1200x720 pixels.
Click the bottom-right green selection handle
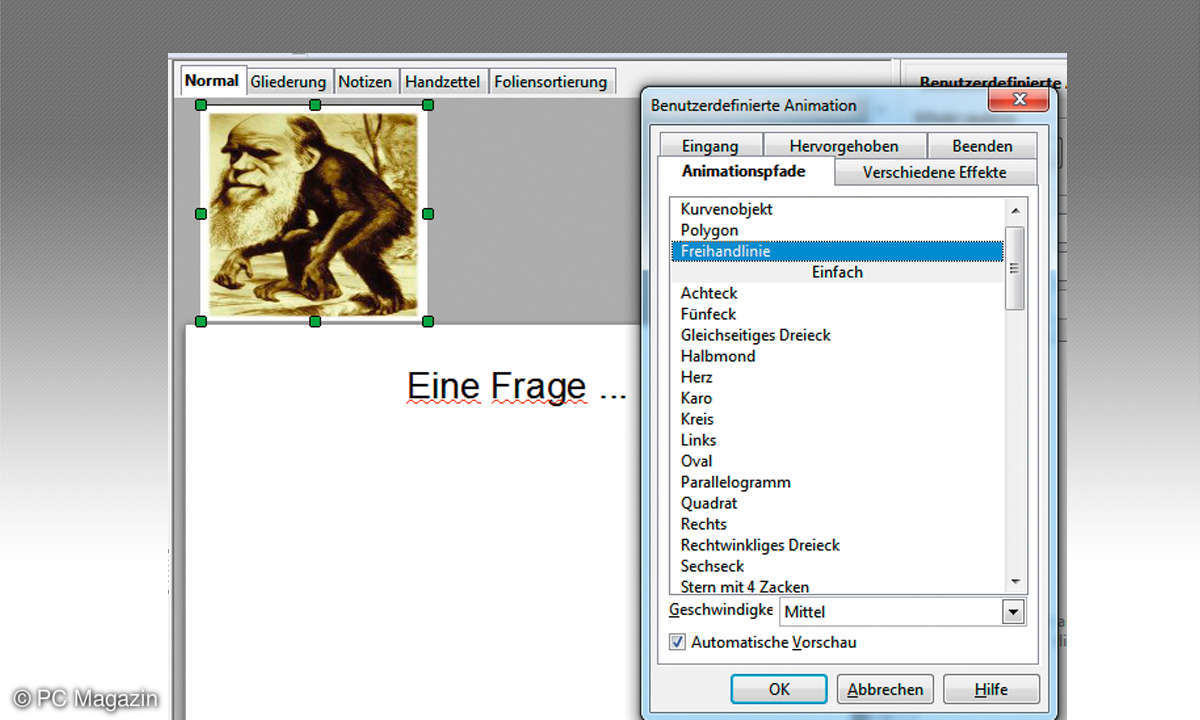point(428,321)
